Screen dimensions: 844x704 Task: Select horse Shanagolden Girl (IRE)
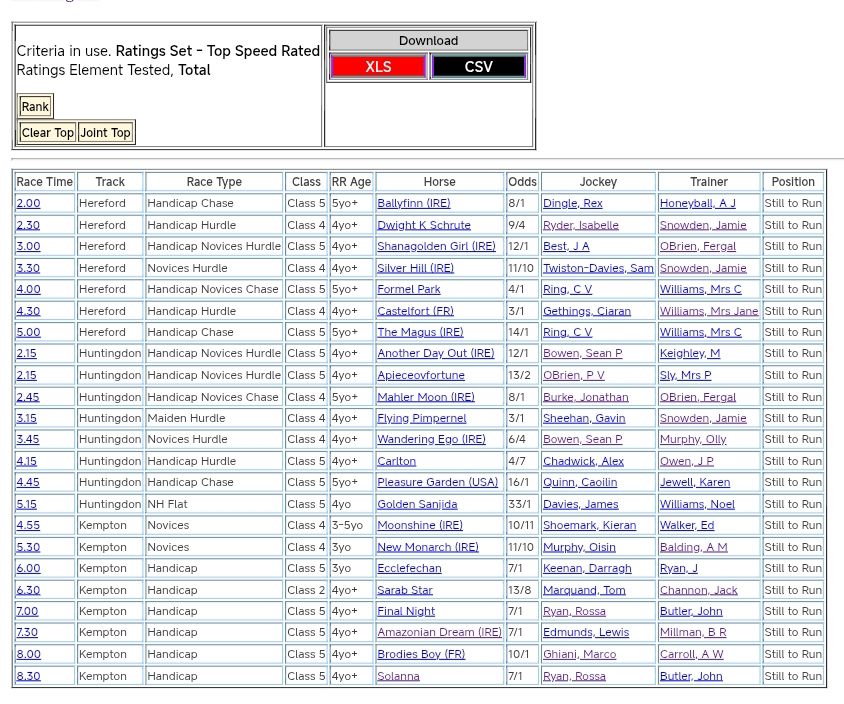(x=435, y=246)
